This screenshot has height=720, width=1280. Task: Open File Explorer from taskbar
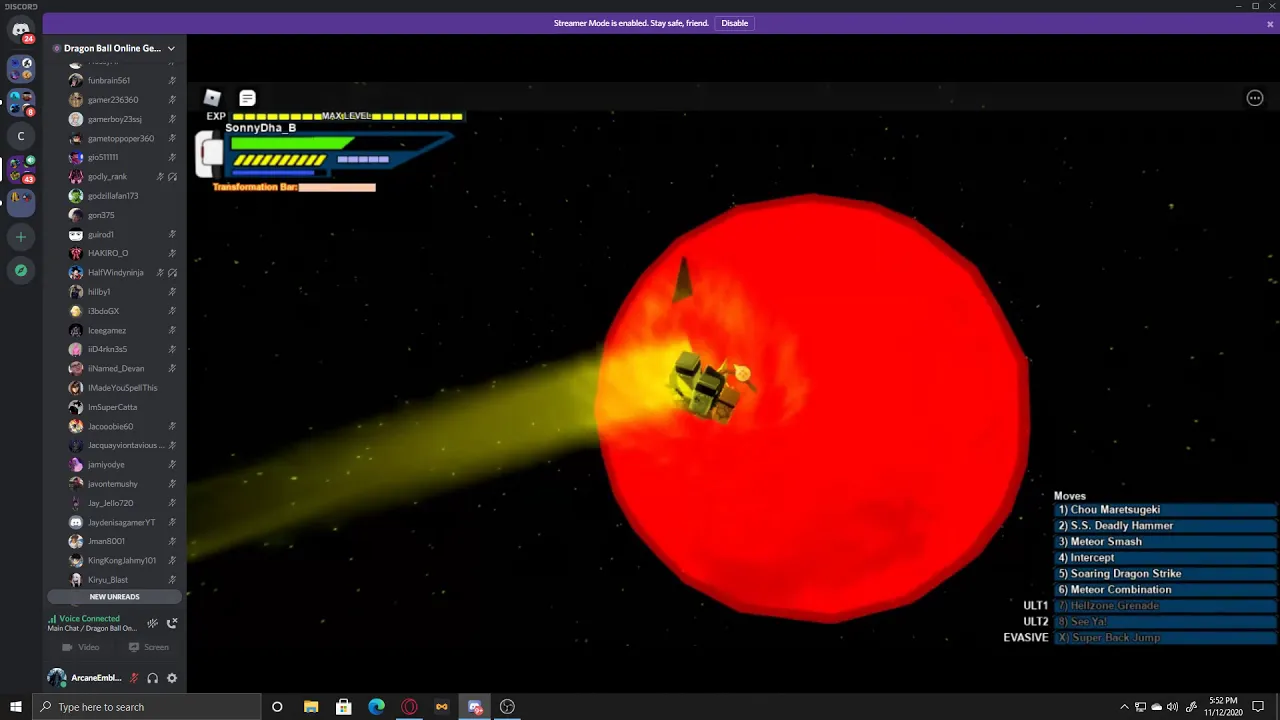pos(311,707)
